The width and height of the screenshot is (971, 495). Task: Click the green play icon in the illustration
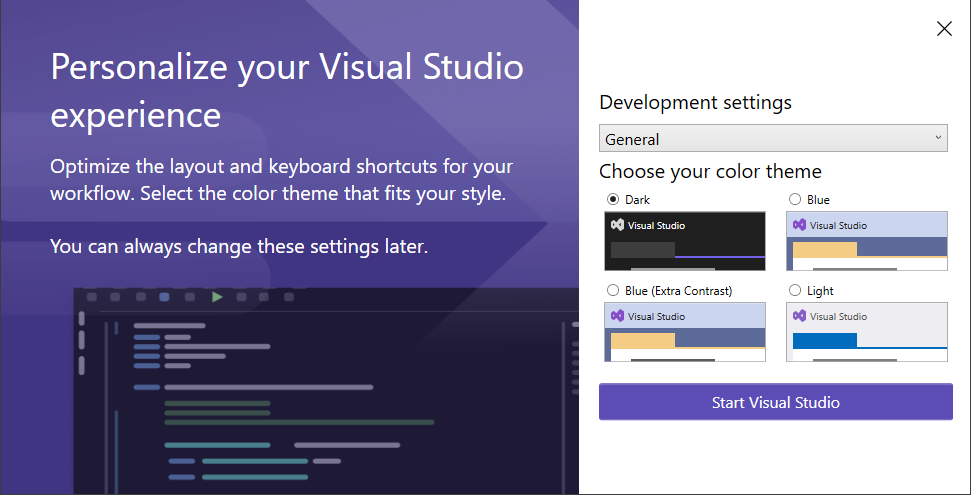tap(217, 297)
